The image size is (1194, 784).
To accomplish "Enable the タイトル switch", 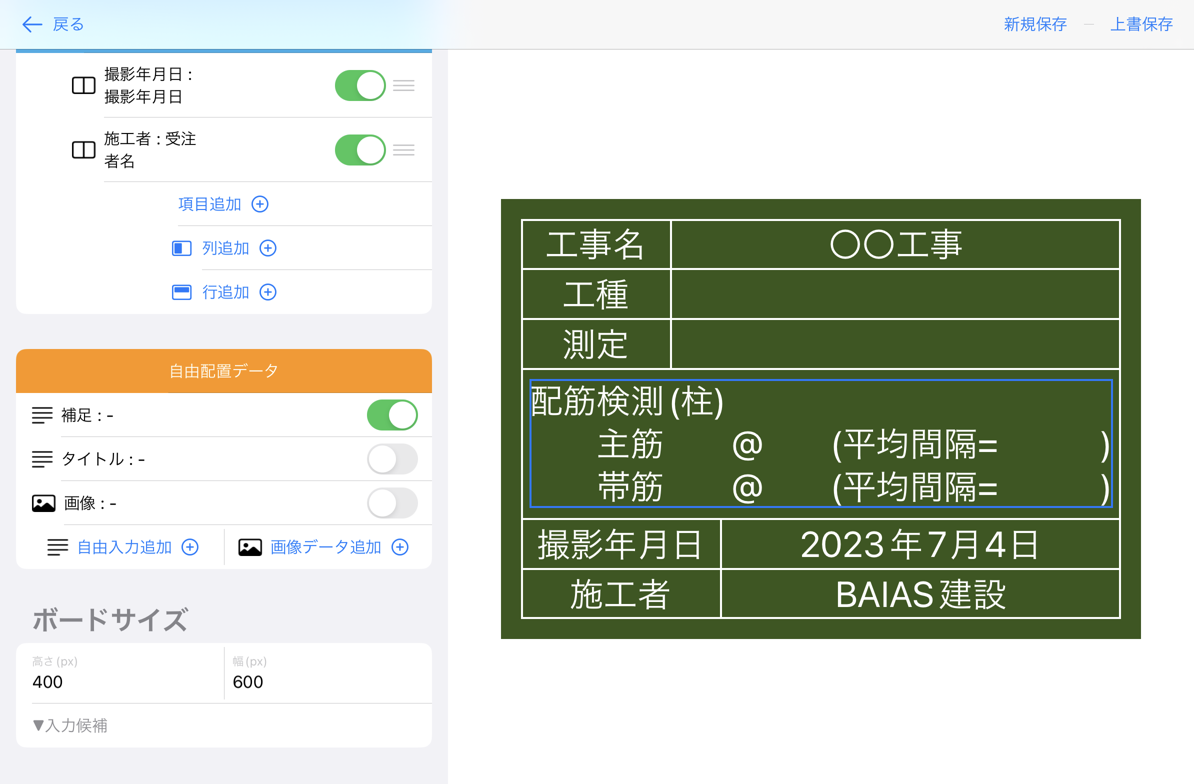I will coord(392,459).
